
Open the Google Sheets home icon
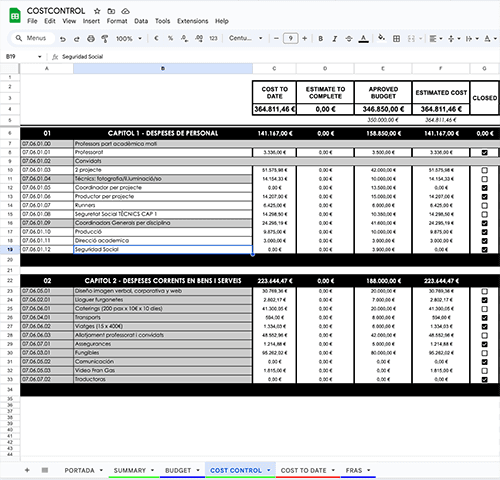pyautogui.click(x=15, y=16)
